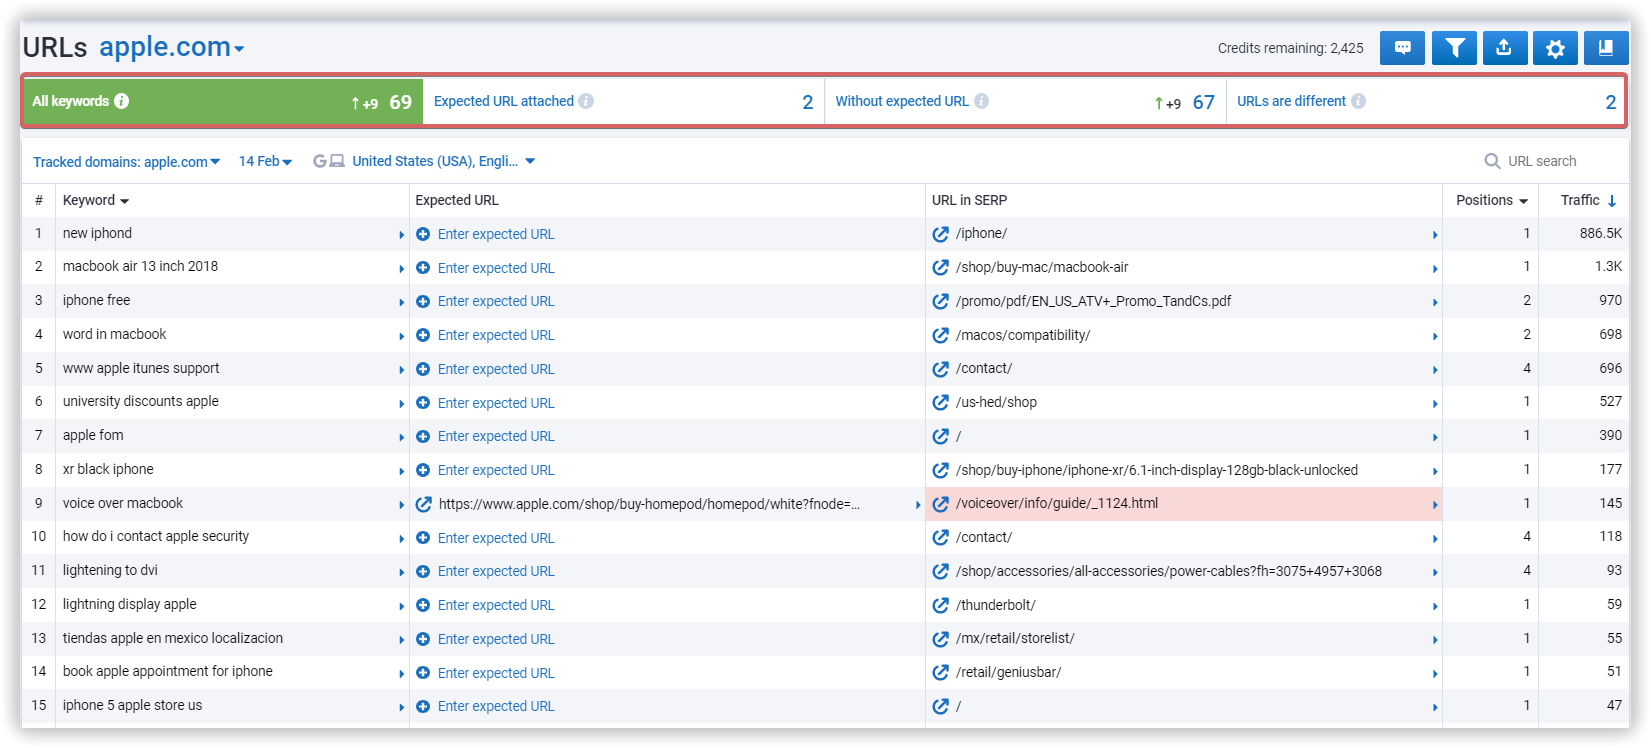Click plus icon for new iphond expected URL
The width and height of the screenshot is (1651, 748).
pyautogui.click(x=423, y=234)
